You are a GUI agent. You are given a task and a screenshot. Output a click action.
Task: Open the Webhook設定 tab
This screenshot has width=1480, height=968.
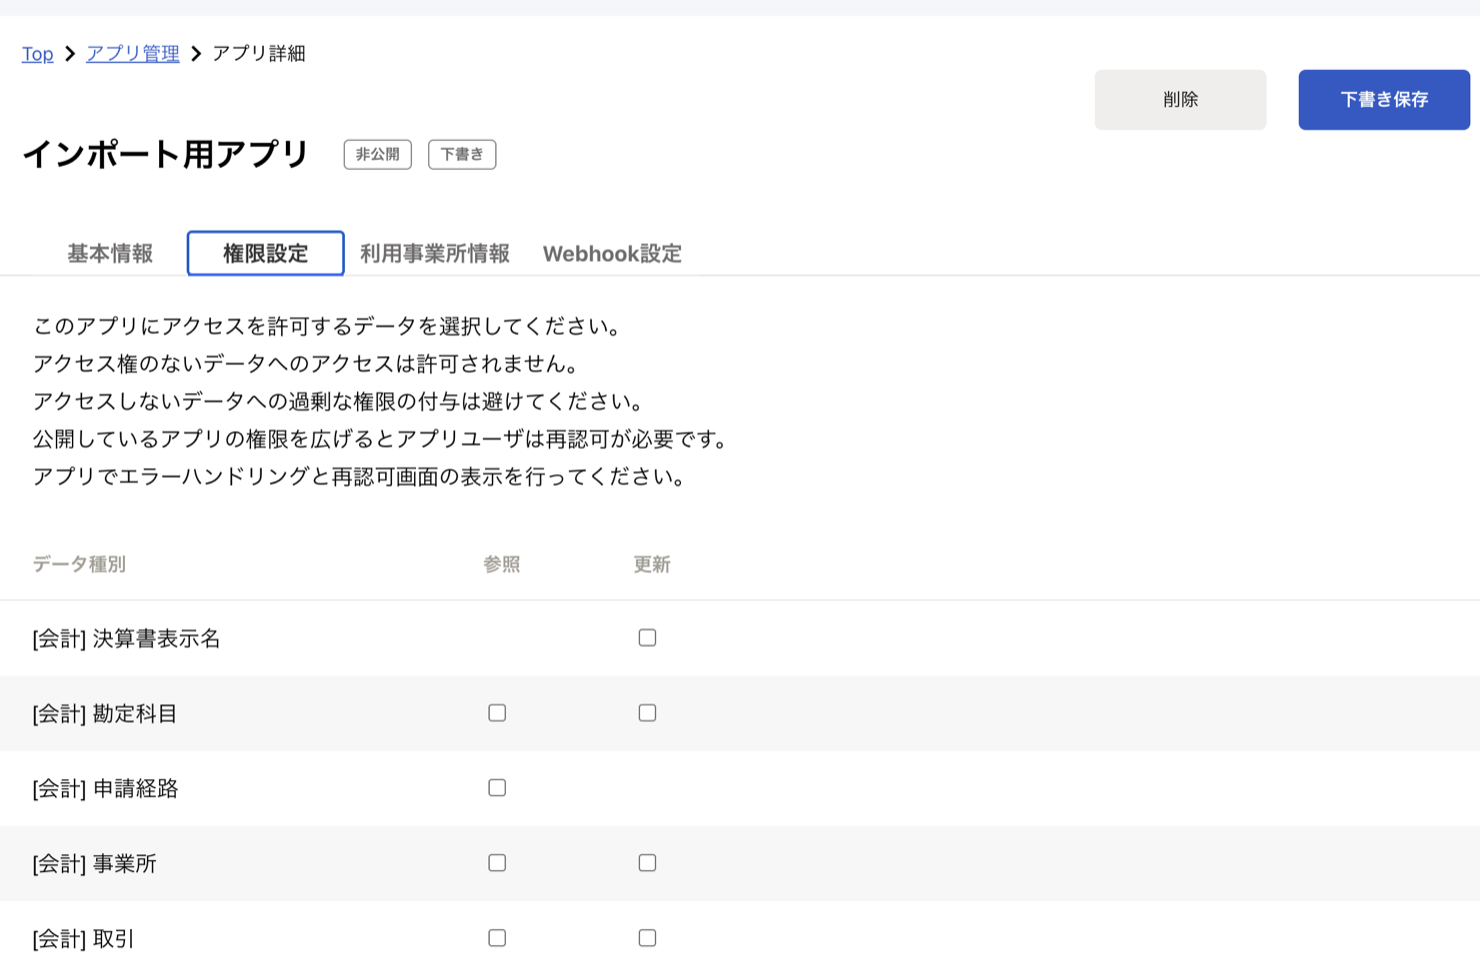(612, 254)
